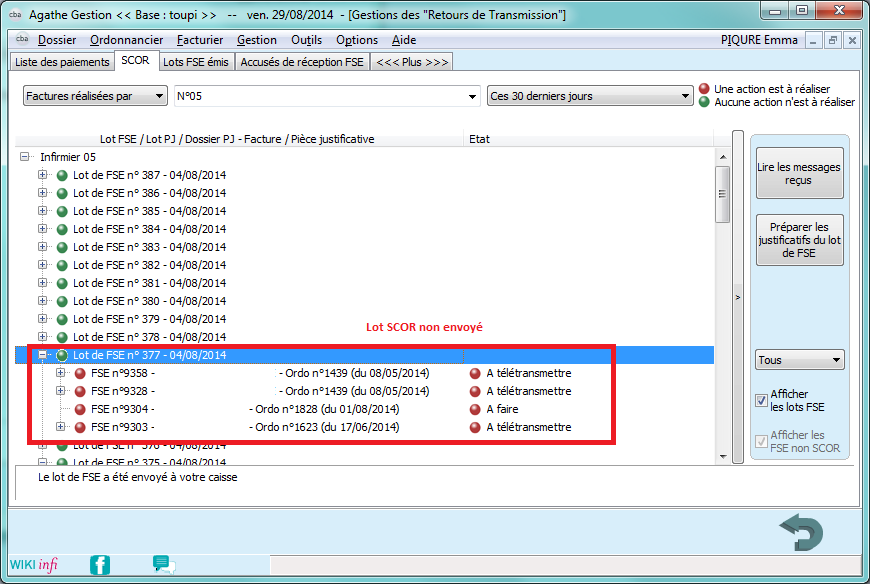870x584 pixels.
Task: Expand Lot de FSE n° 387
Action: [x=42, y=175]
